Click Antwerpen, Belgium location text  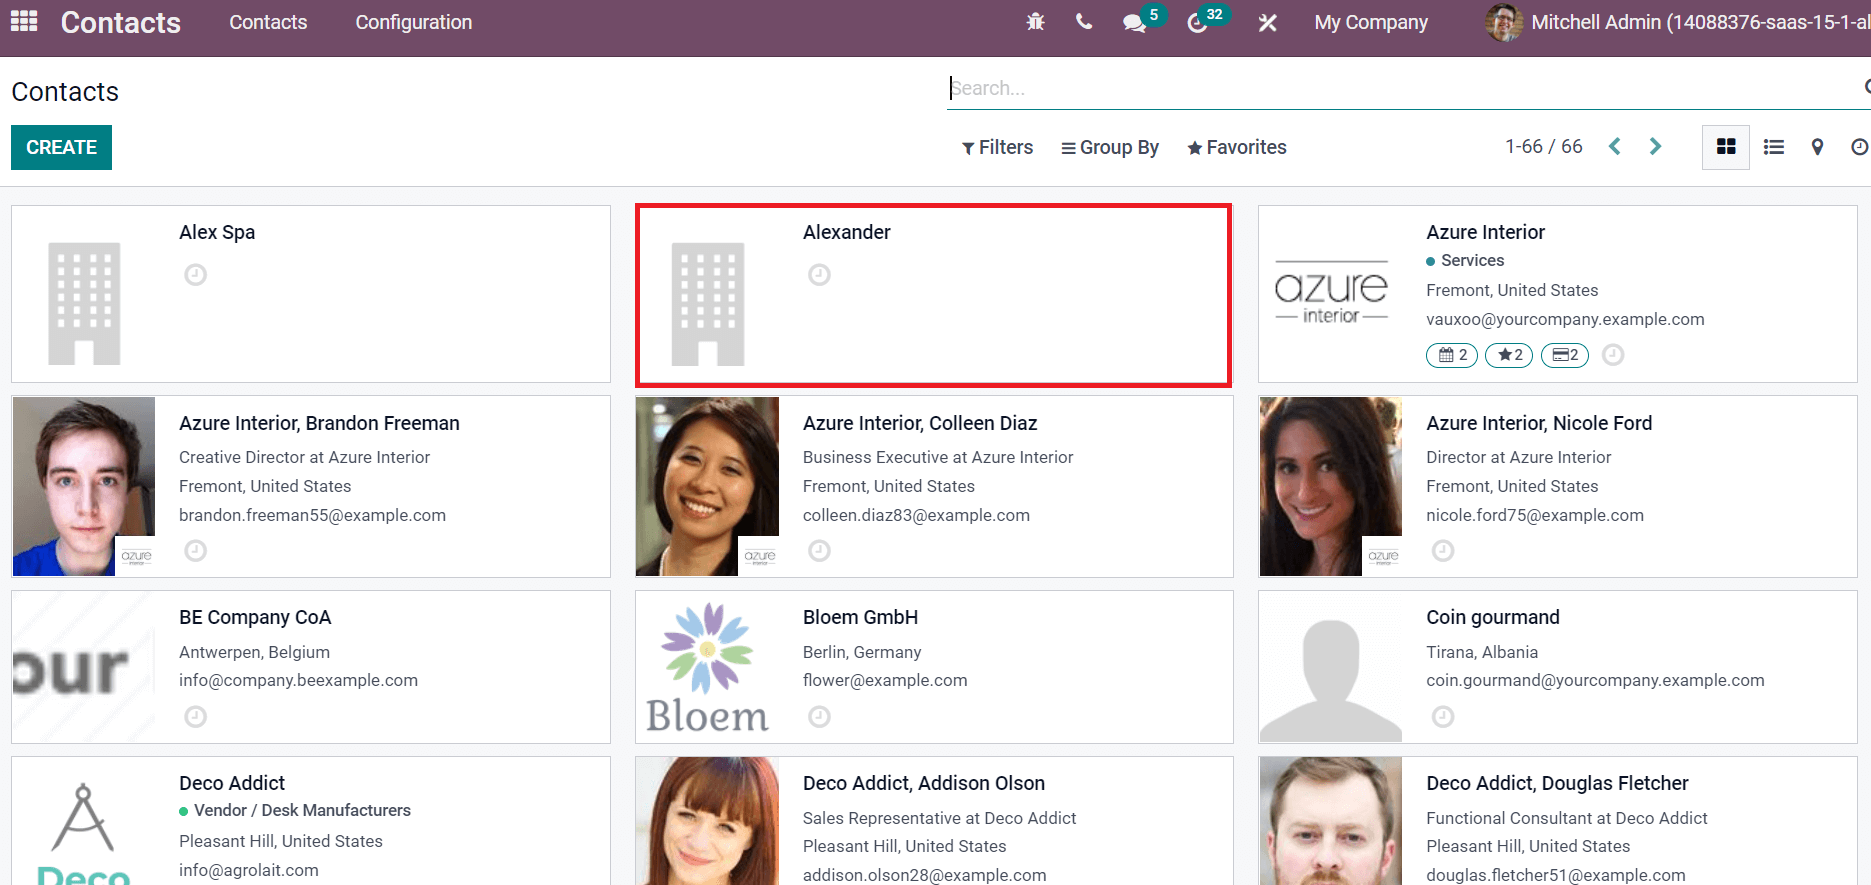coord(254,652)
